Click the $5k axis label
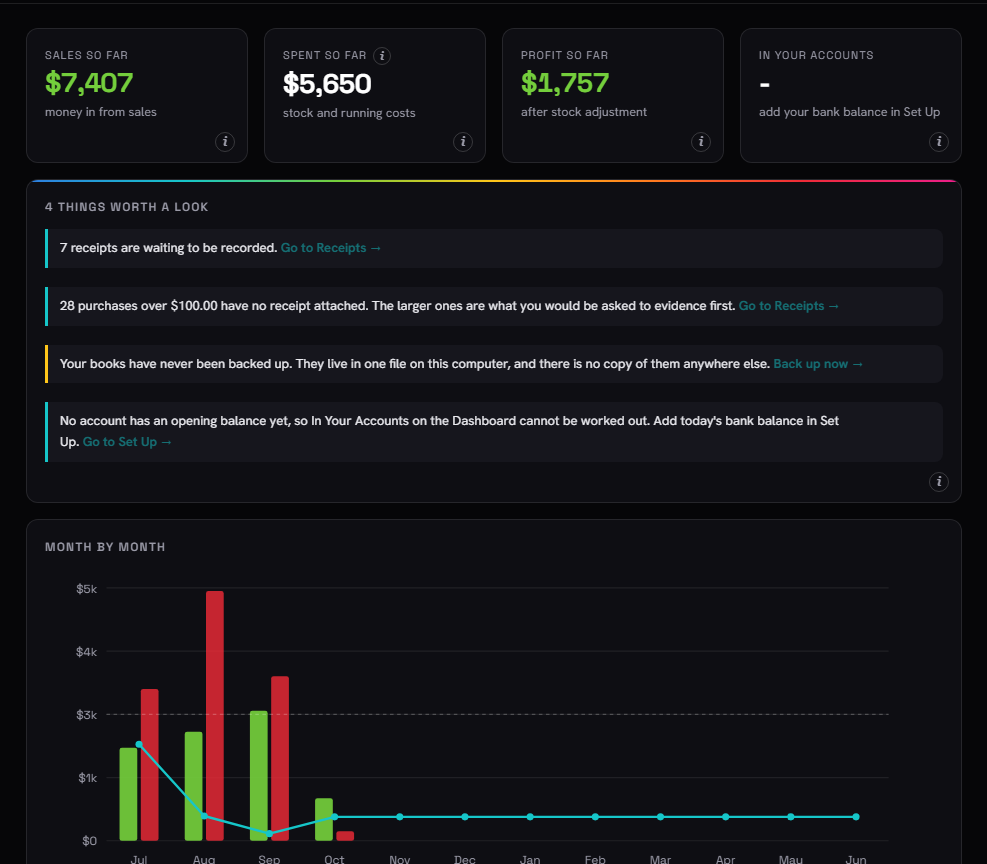 click(87, 589)
